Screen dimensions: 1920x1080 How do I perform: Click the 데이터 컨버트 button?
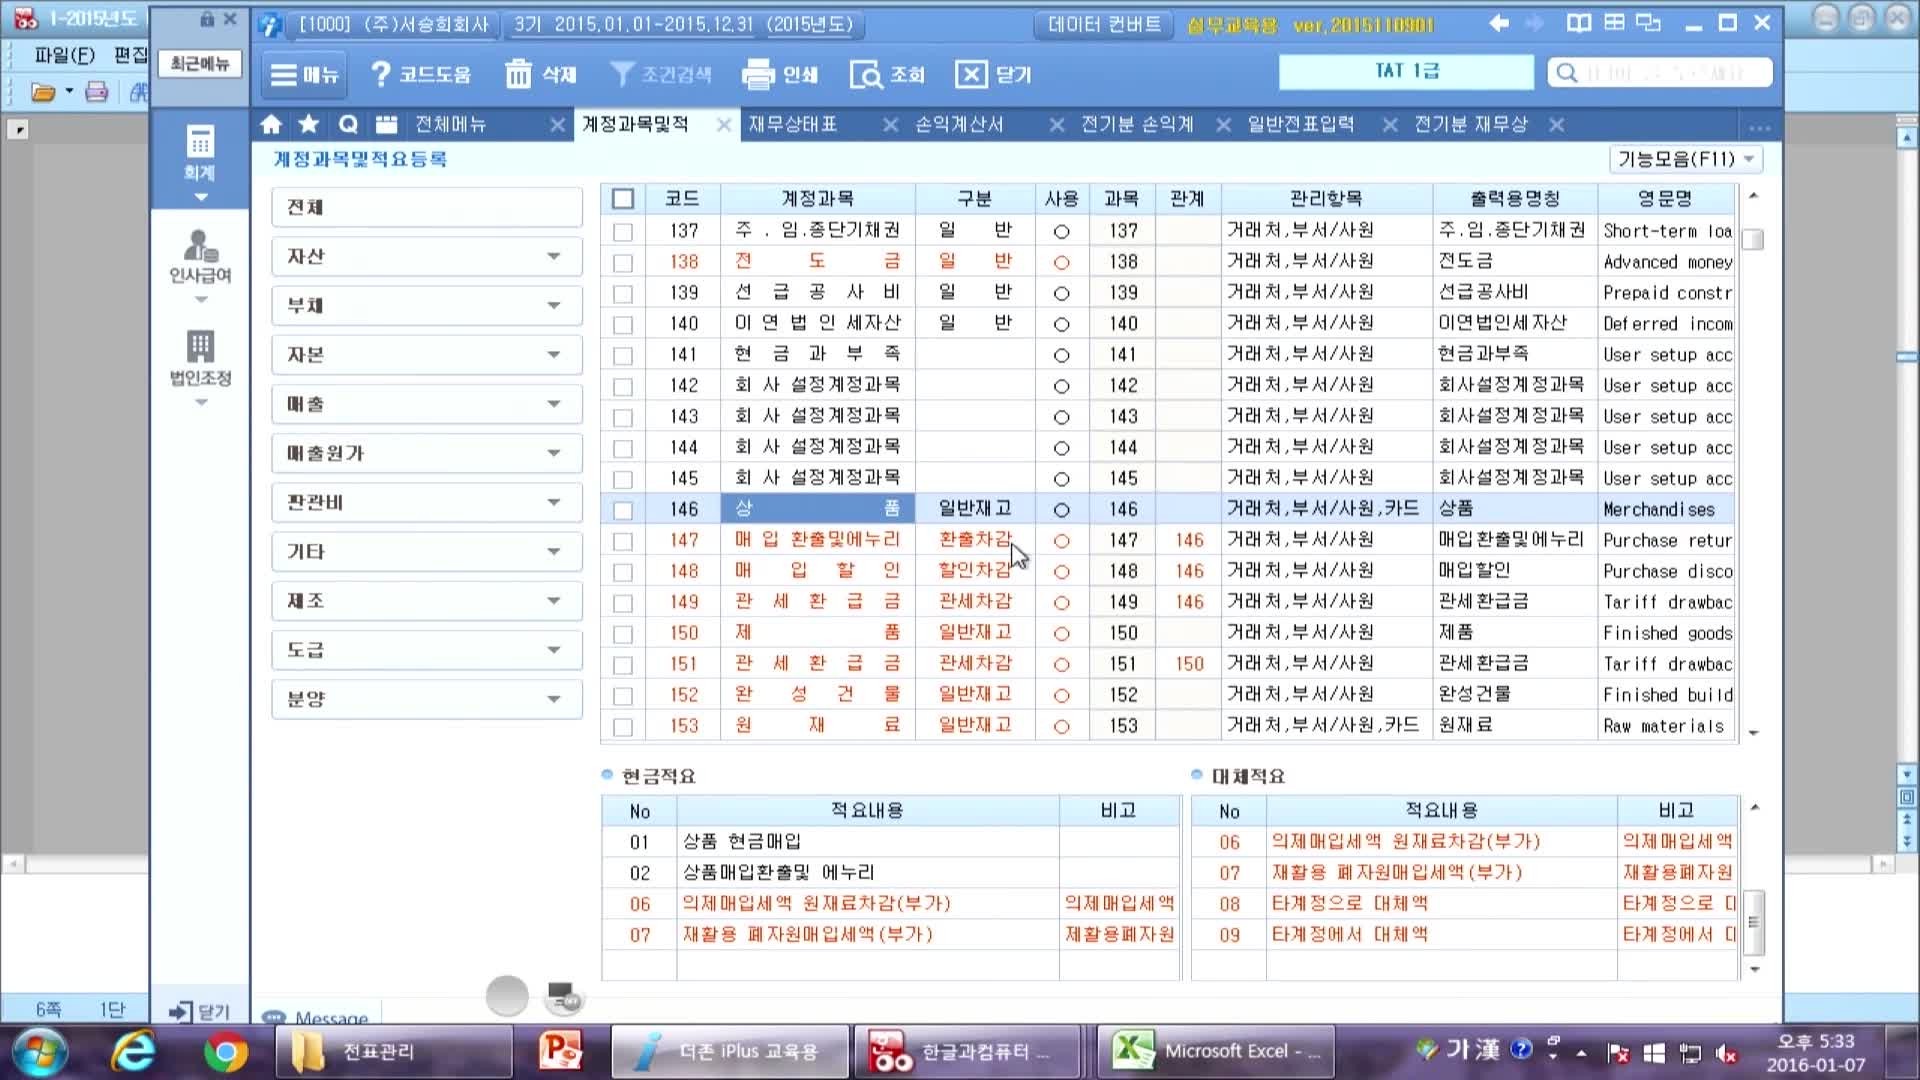(x=1104, y=24)
